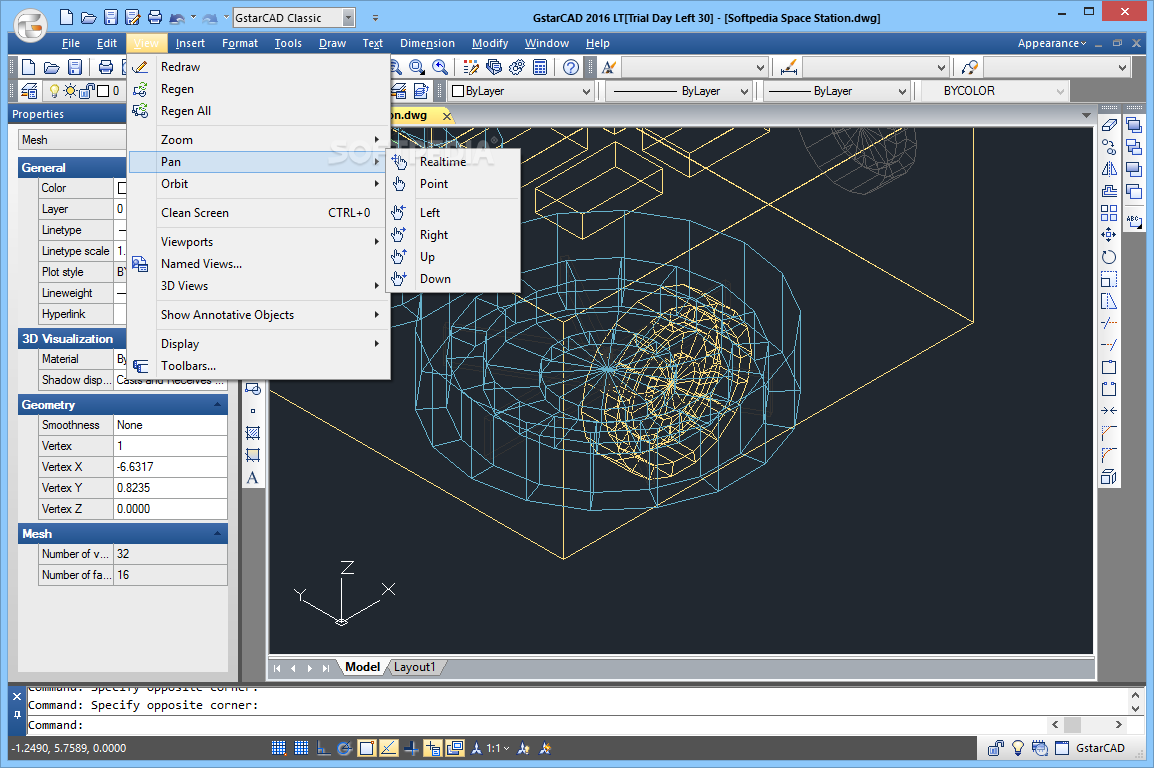1154x768 pixels.
Task: Select the Rotate tool
Action: [1109, 257]
